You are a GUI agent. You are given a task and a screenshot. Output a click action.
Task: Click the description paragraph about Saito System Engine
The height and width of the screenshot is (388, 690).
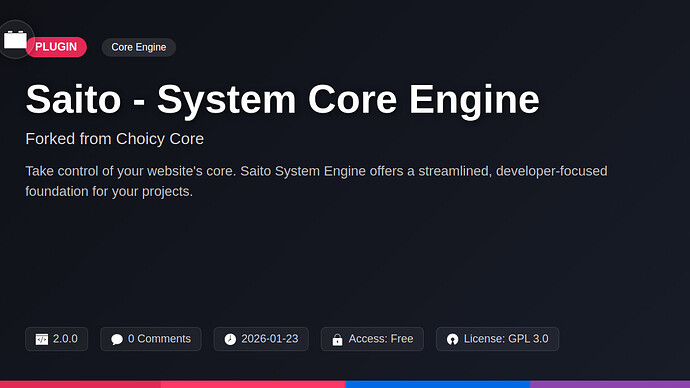pos(316,181)
